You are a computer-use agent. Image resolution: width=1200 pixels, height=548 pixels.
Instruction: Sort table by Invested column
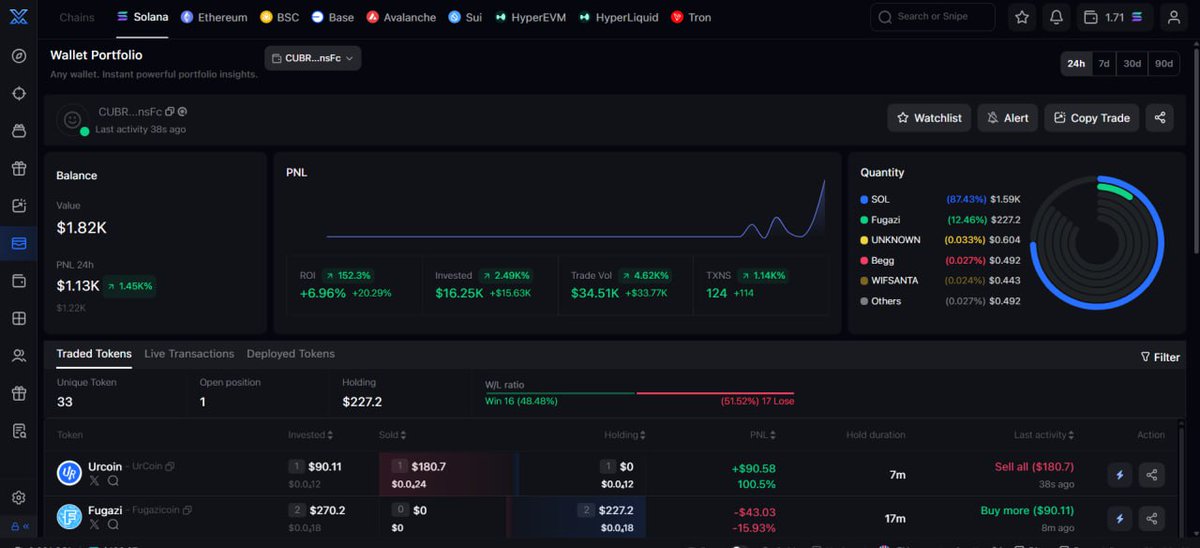click(x=310, y=435)
